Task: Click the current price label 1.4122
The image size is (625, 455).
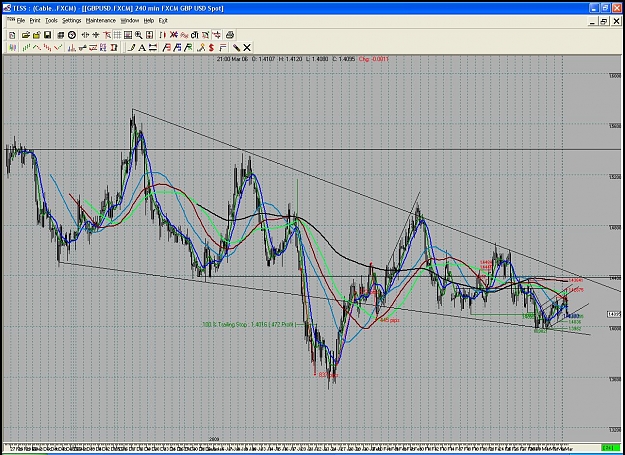Action: click(614, 314)
